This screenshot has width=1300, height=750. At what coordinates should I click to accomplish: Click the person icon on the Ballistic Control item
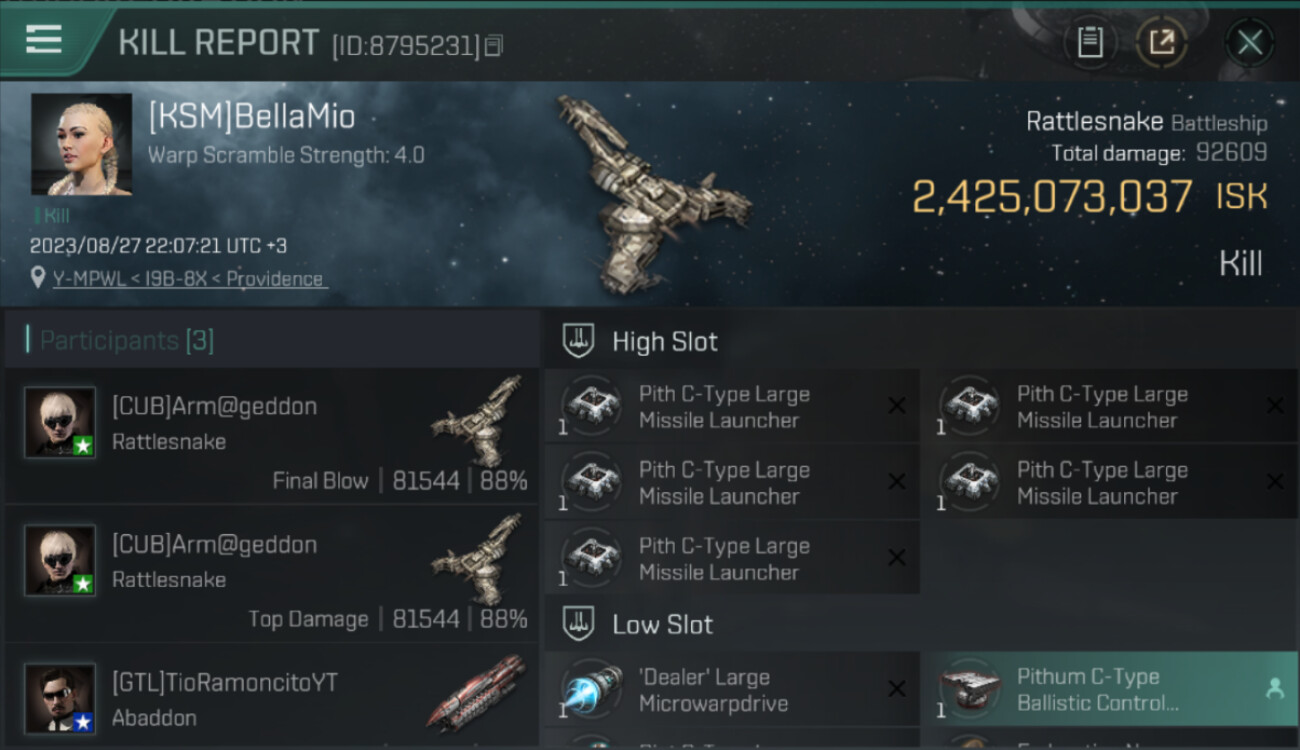pos(1274,688)
